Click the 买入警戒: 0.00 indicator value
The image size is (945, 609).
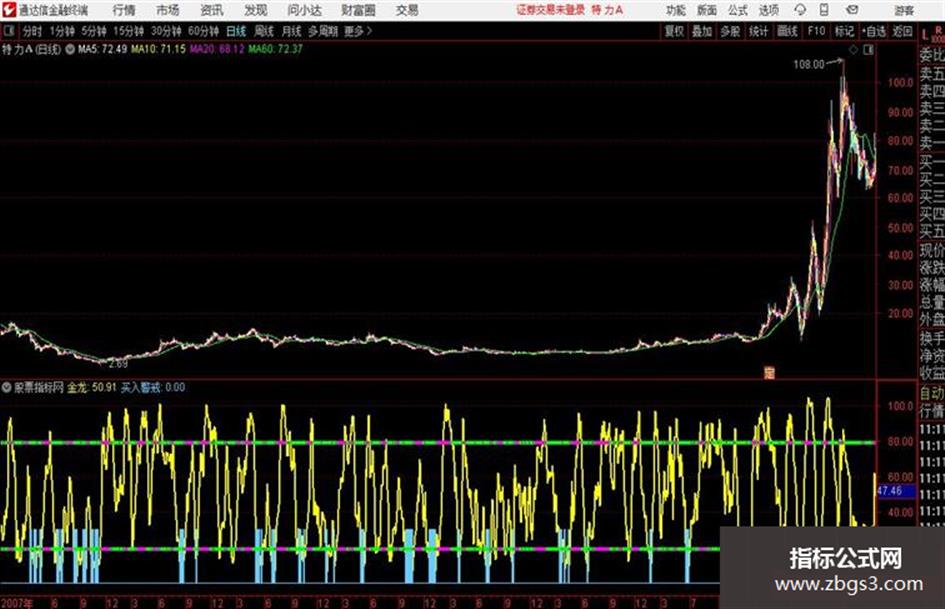[x=153, y=388]
